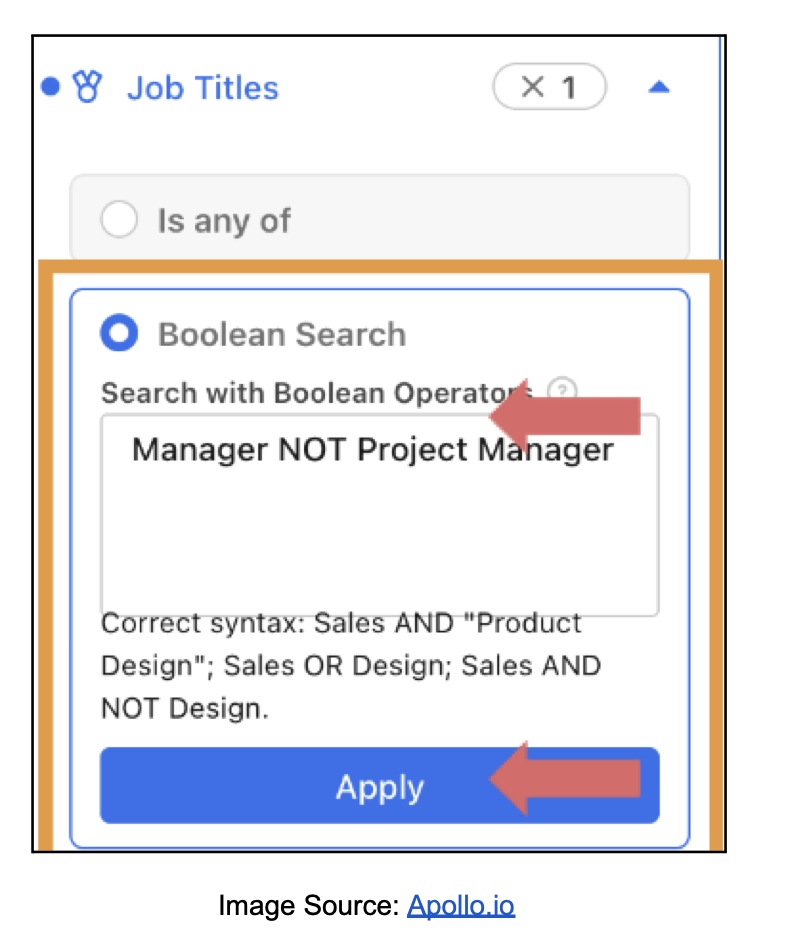The width and height of the screenshot is (794, 936).
Task: Select the "Is any of" radio button
Action: click(119, 220)
